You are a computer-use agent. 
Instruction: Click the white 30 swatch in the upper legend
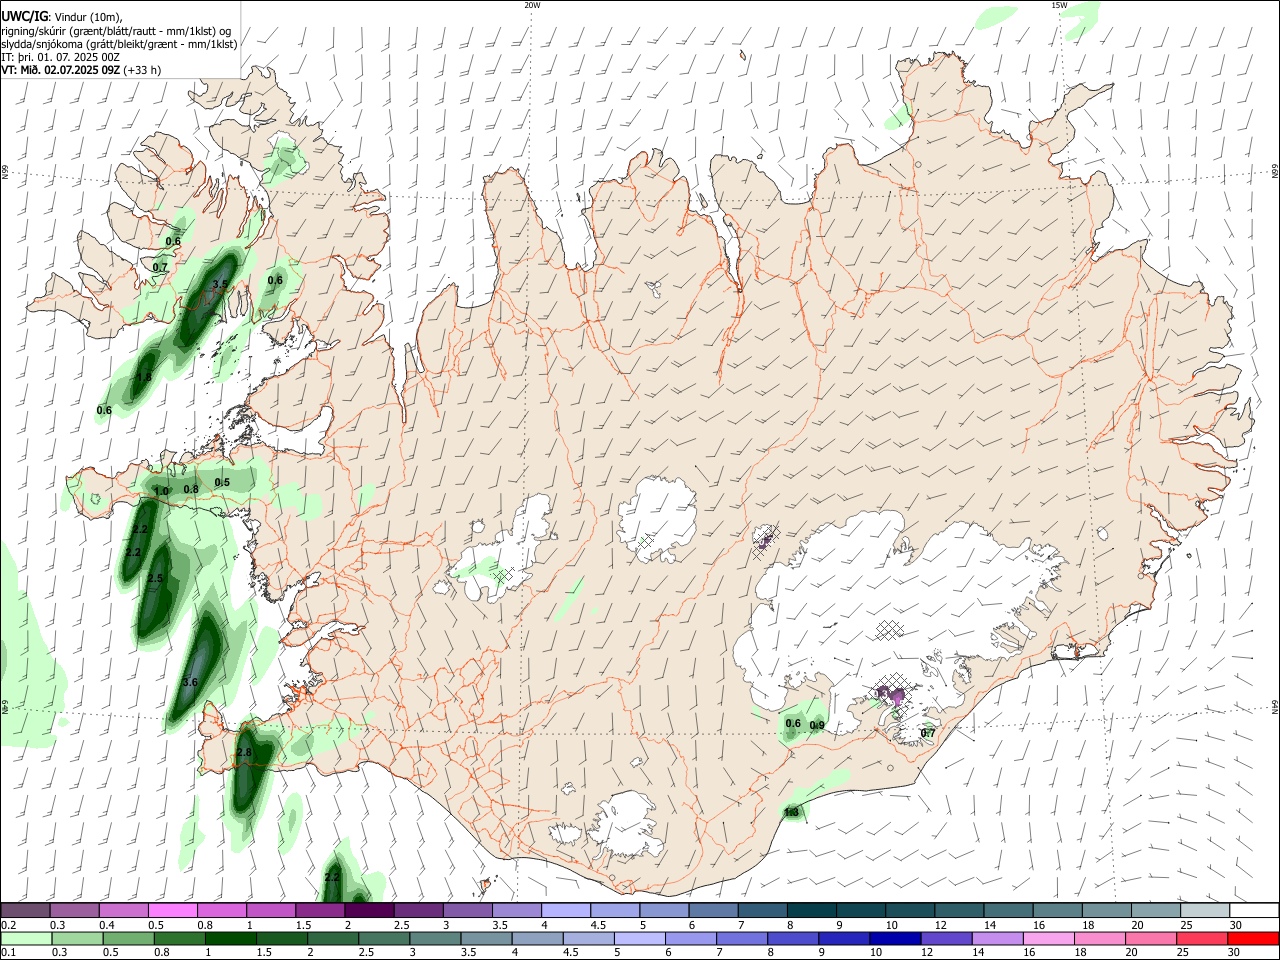pos(1254,910)
